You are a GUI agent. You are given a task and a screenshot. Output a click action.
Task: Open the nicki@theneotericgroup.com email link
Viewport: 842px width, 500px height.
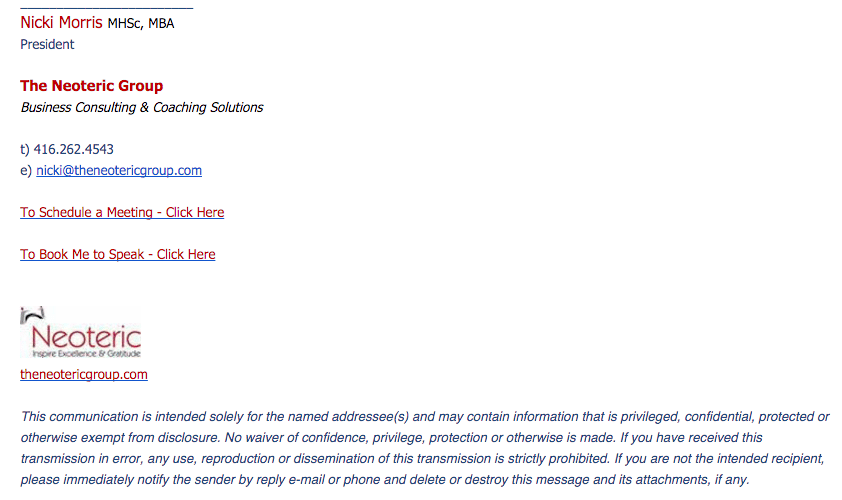pos(119,170)
